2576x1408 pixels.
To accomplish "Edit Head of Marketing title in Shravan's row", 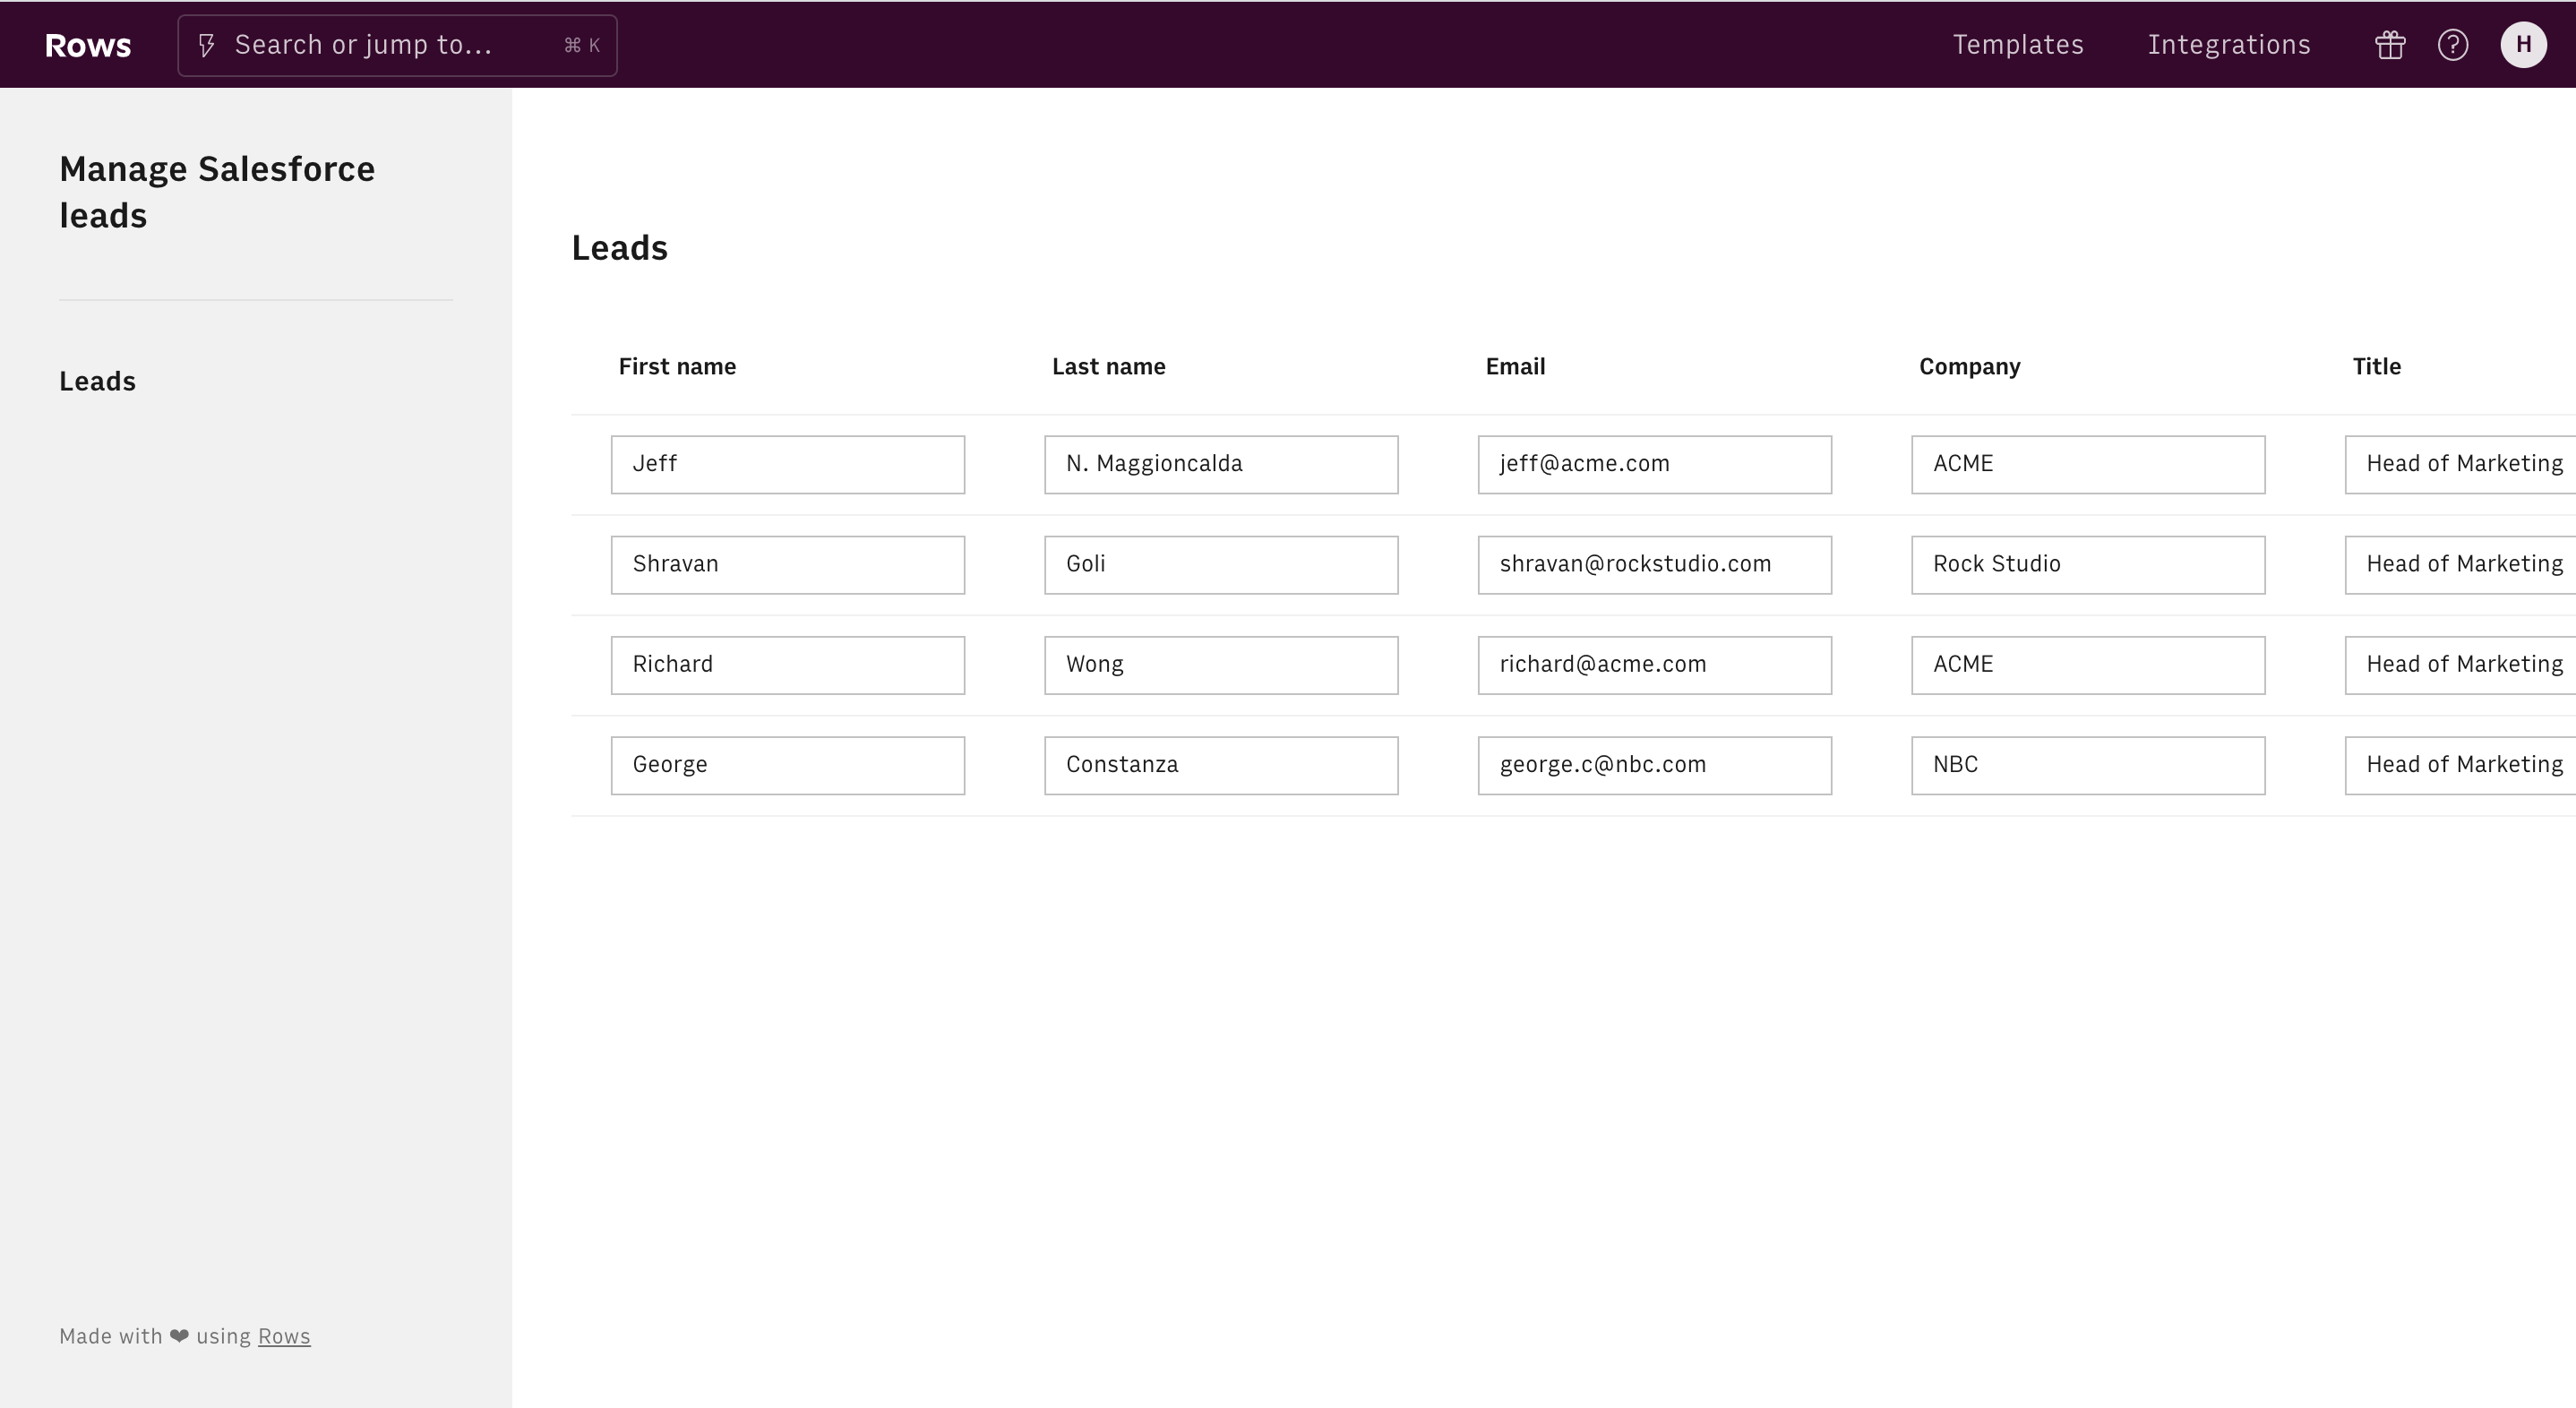I will 2460,565.
